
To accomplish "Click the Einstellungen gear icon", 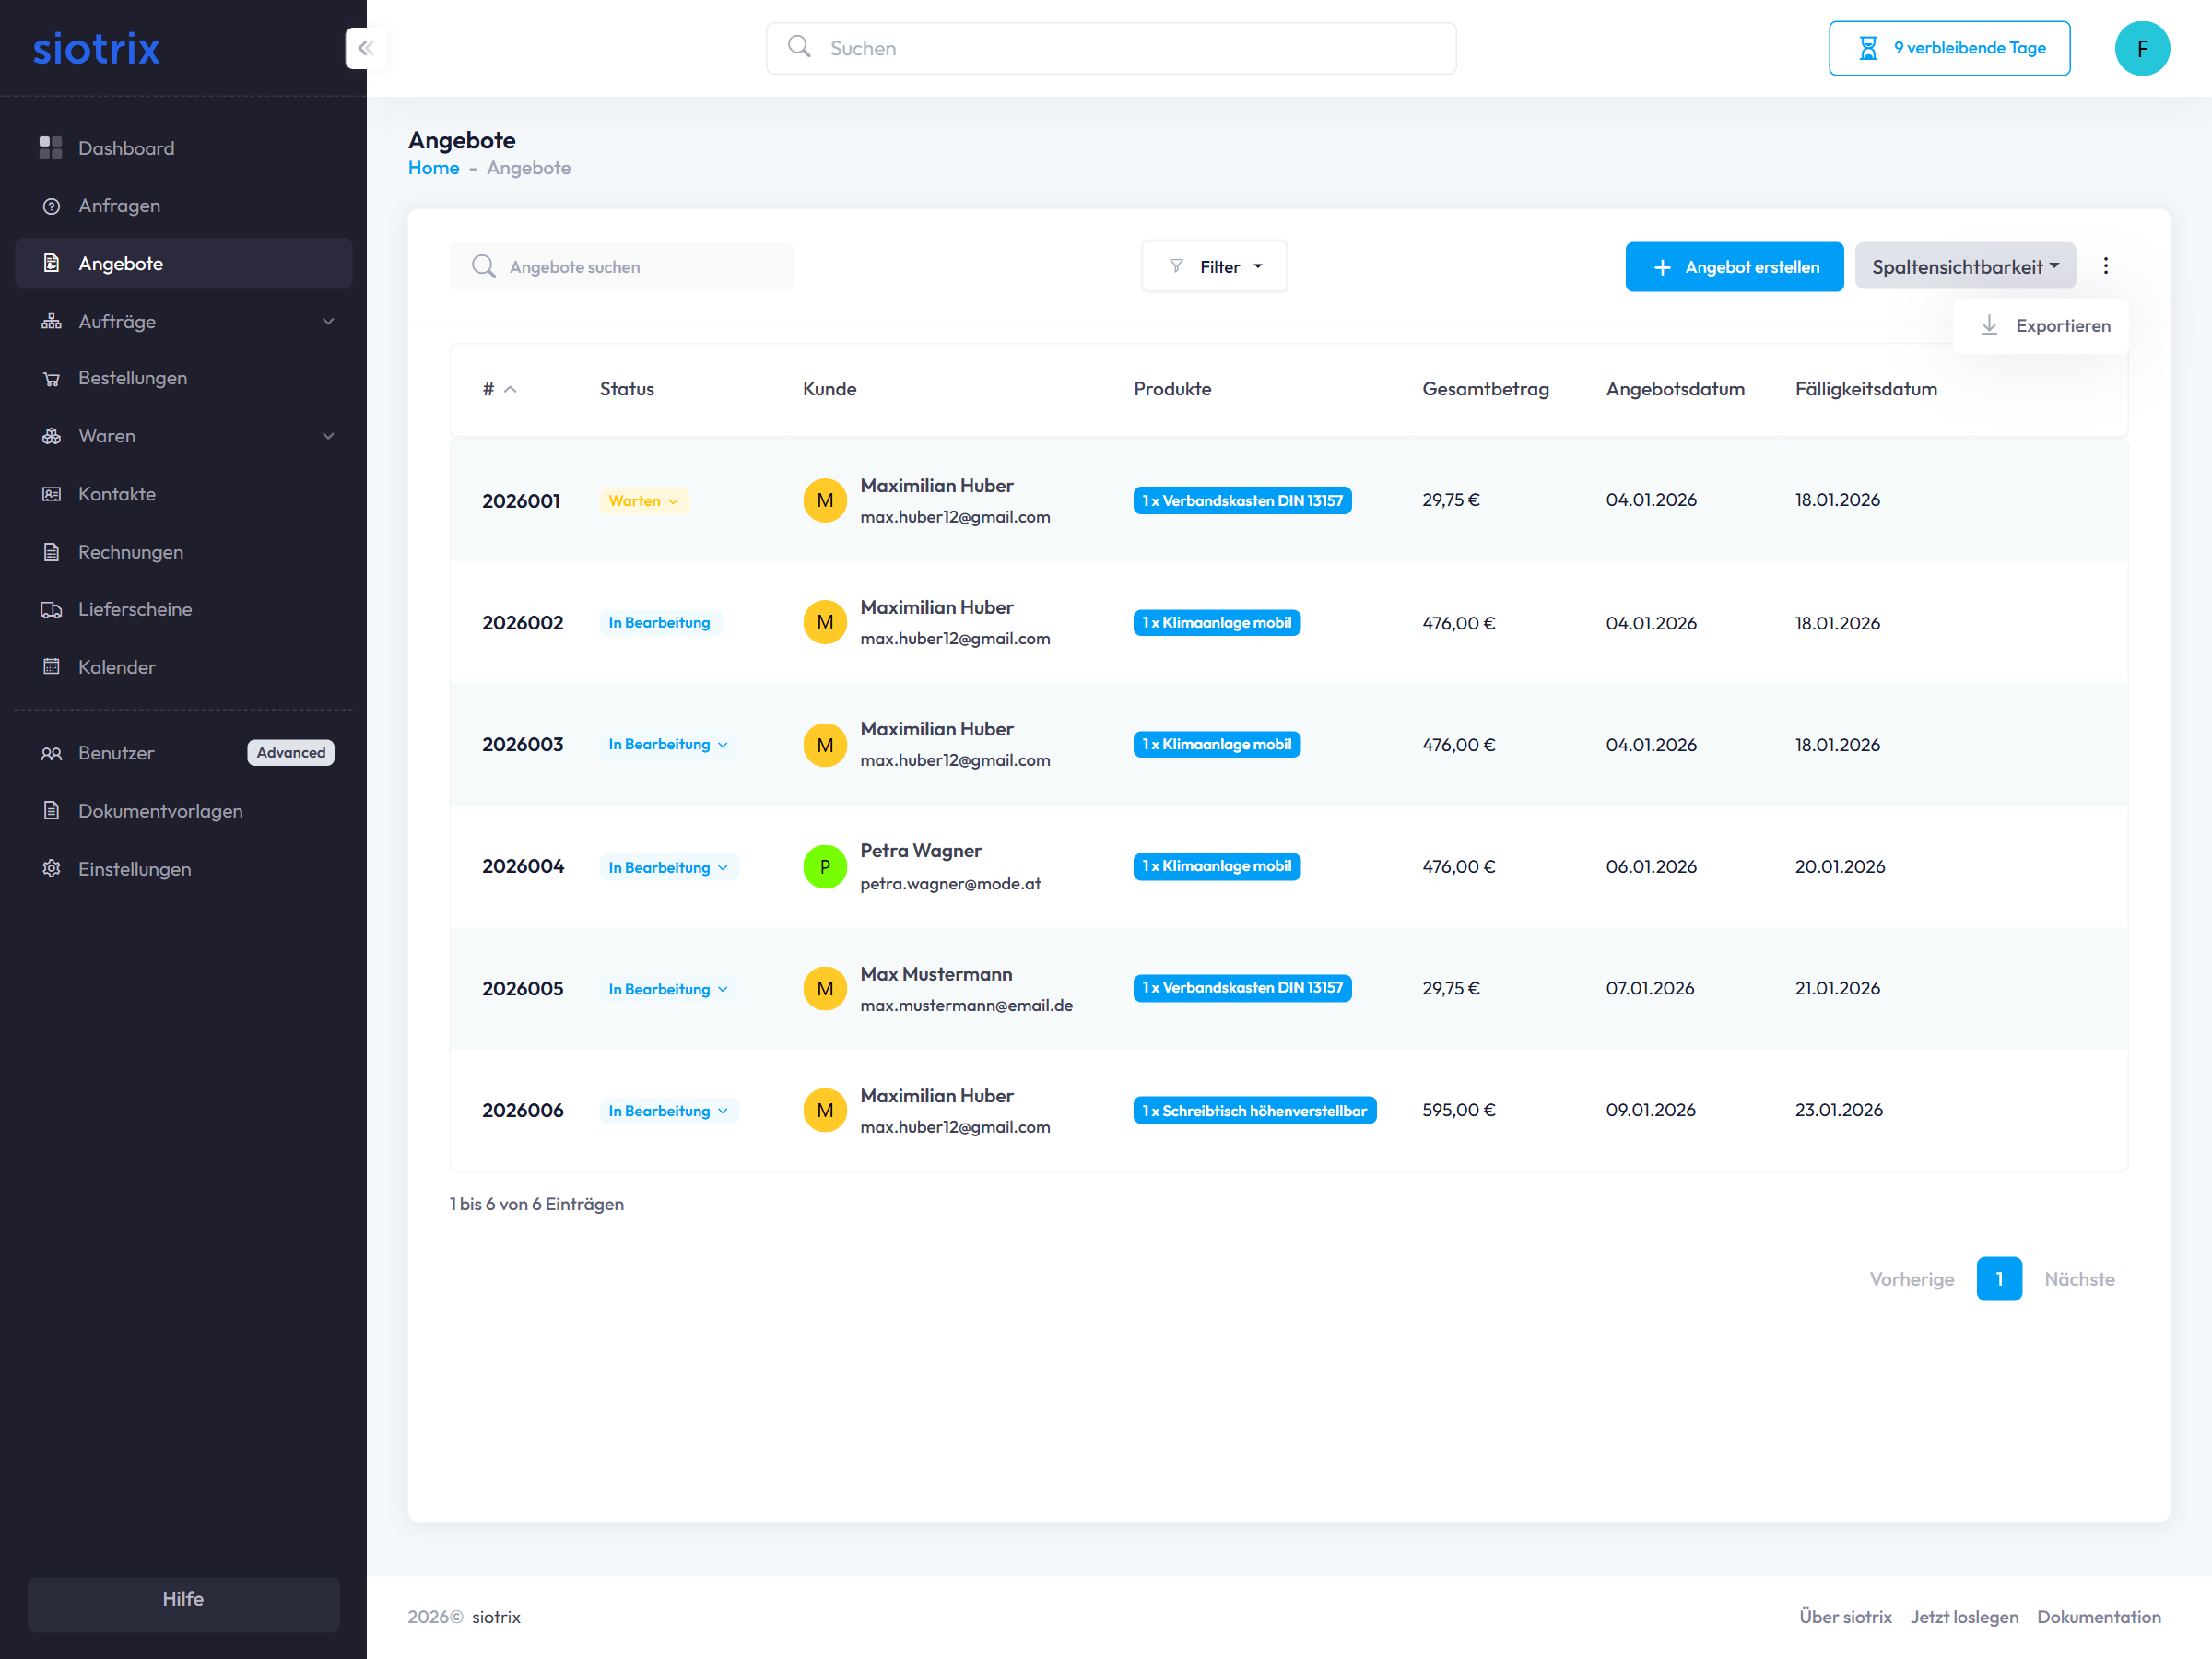I will pyautogui.click(x=51, y=869).
